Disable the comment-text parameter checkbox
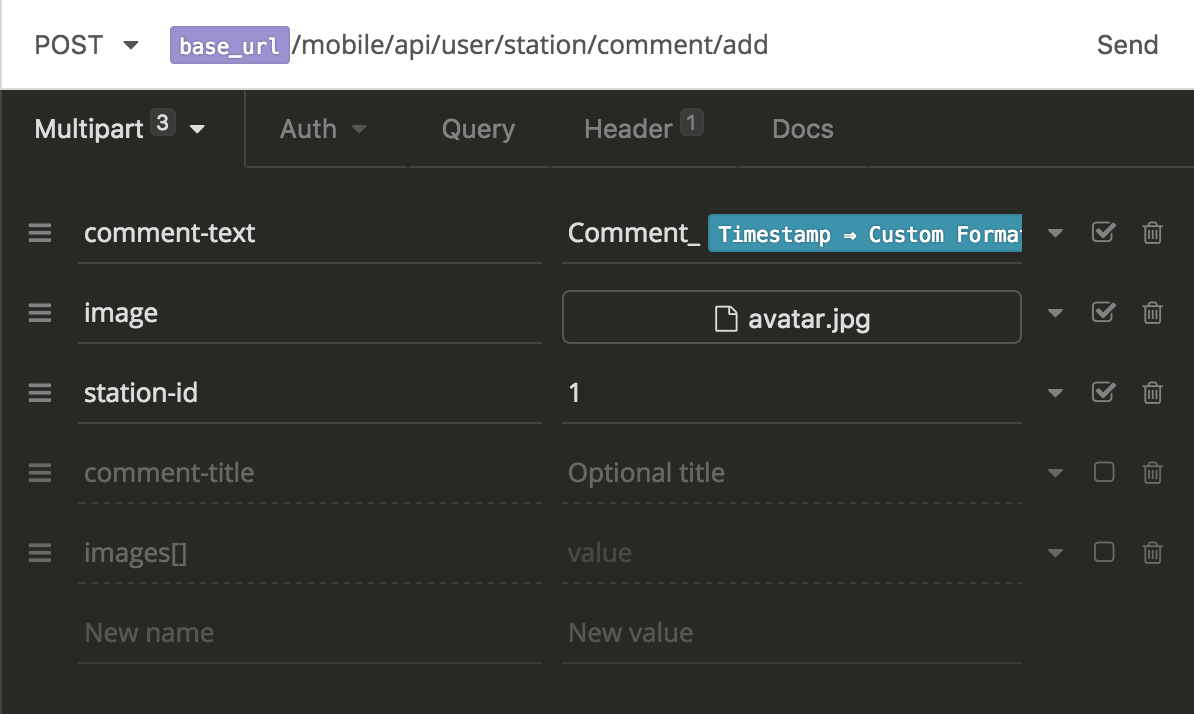Image resolution: width=1194 pixels, height=714 pixels. pyautogui.click(x=1103, y=232)
